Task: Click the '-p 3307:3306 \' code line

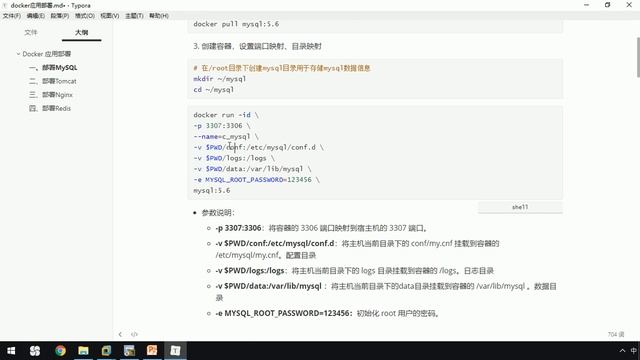Action: point(222,126)
